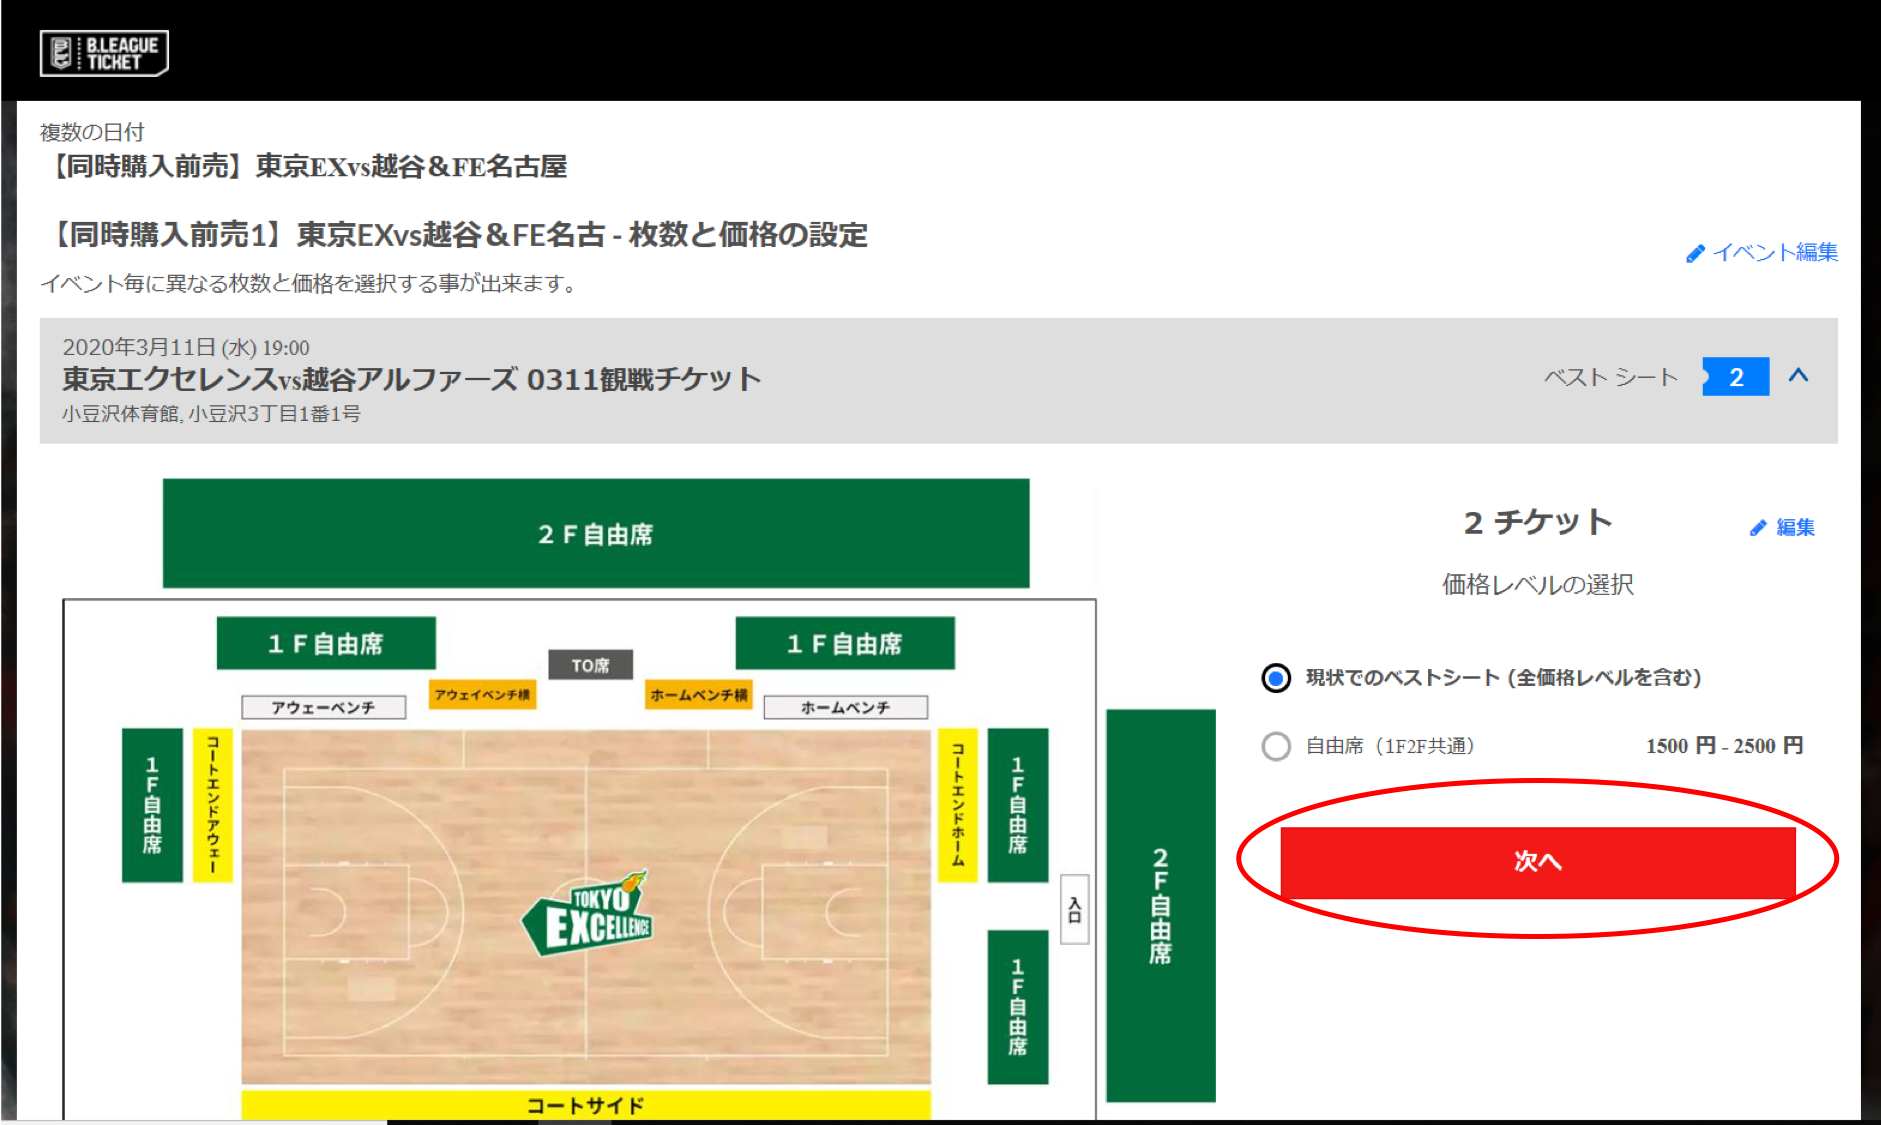Click the TO席 box on seat map
This screenshot has width=1881, height=1125.
click(x=590, y=665)
